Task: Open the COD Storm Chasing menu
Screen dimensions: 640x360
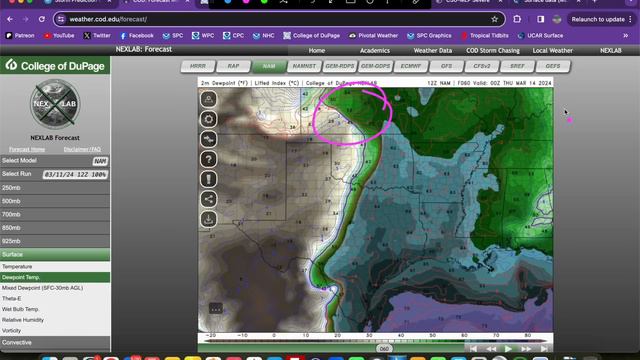Action: point(493,51)
